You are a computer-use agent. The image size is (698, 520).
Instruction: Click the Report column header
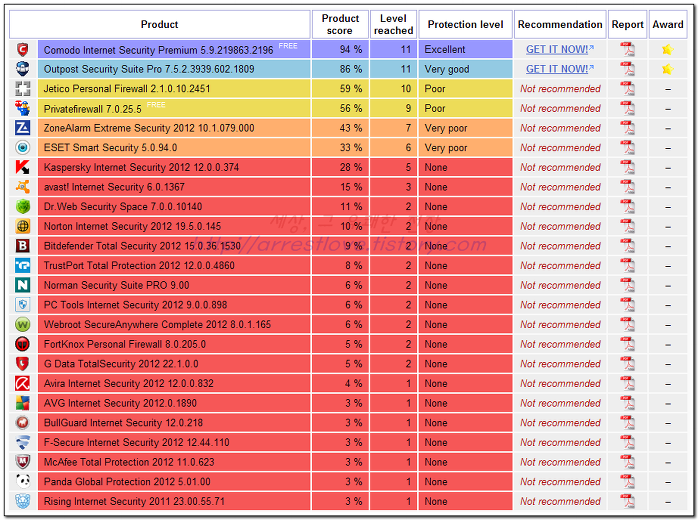(x=628, y=24)
